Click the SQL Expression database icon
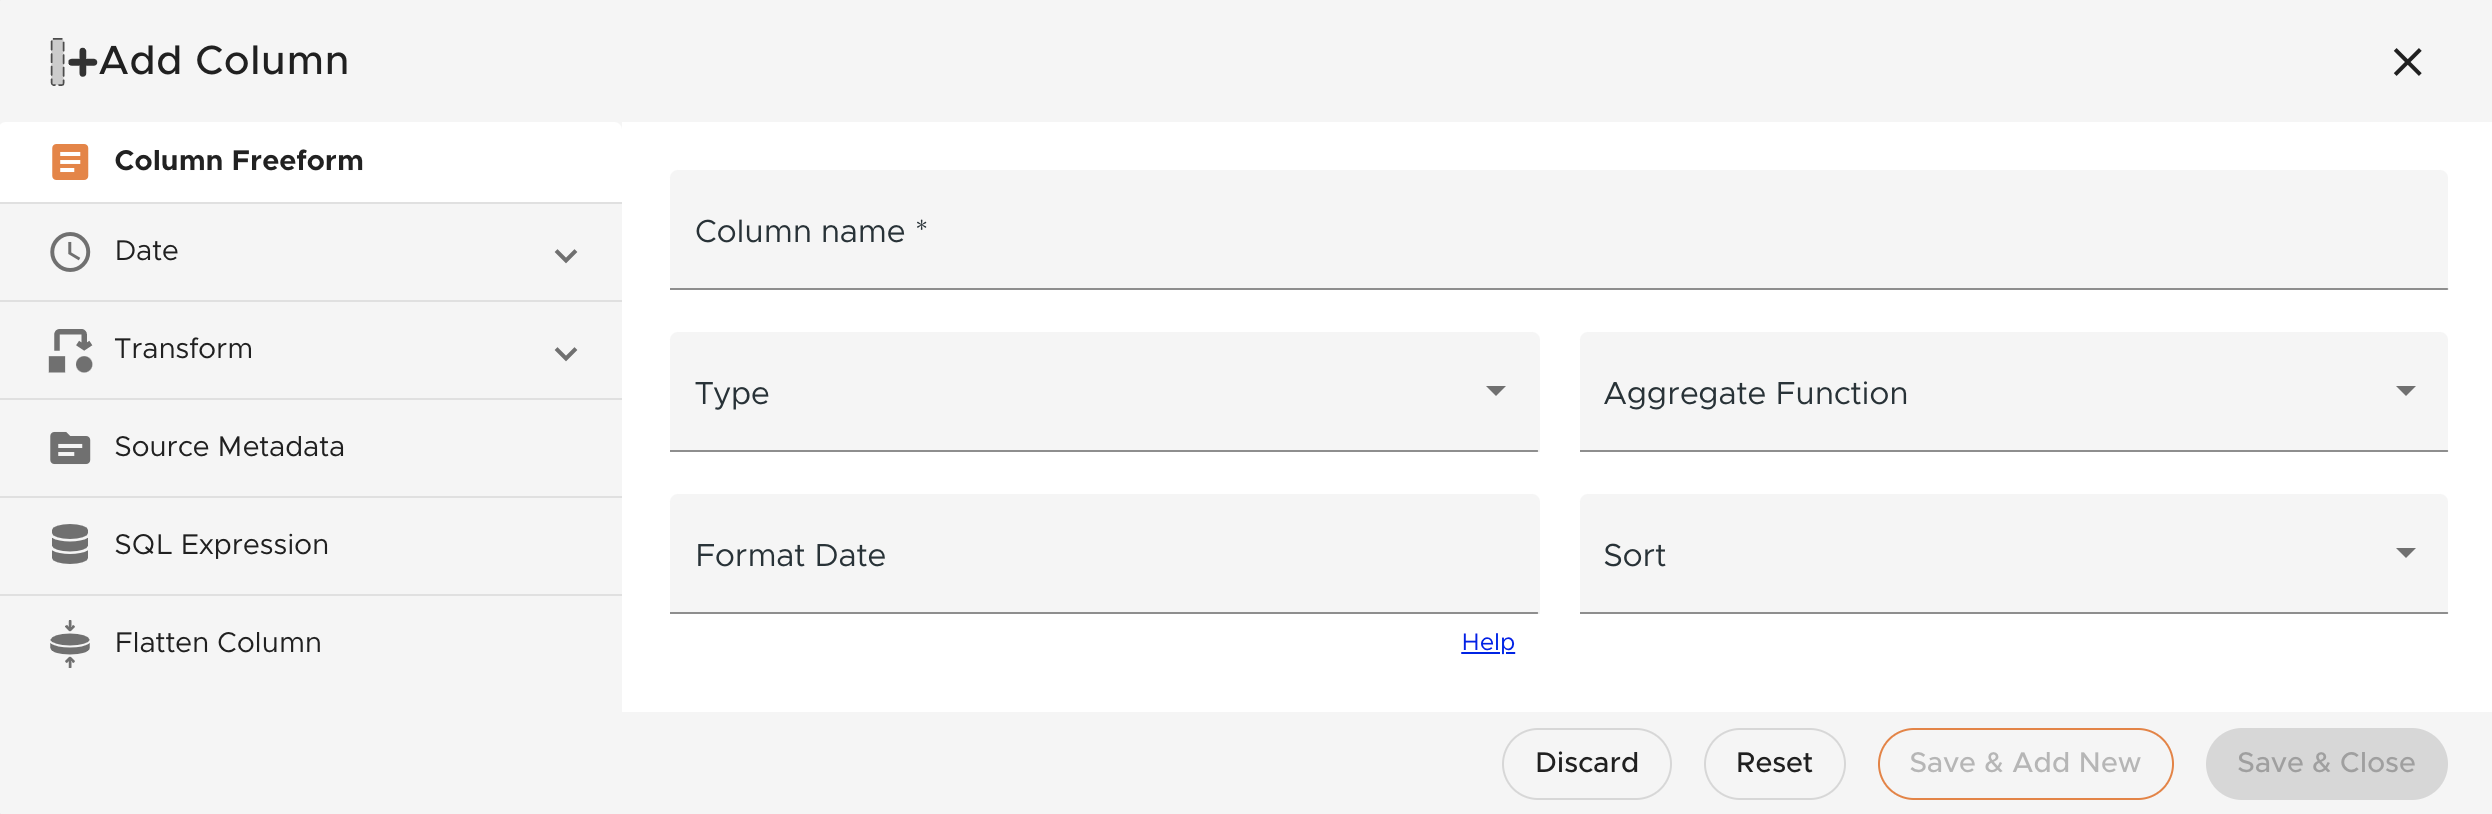The image size is (2492, 814). click(x=70, y=545)
